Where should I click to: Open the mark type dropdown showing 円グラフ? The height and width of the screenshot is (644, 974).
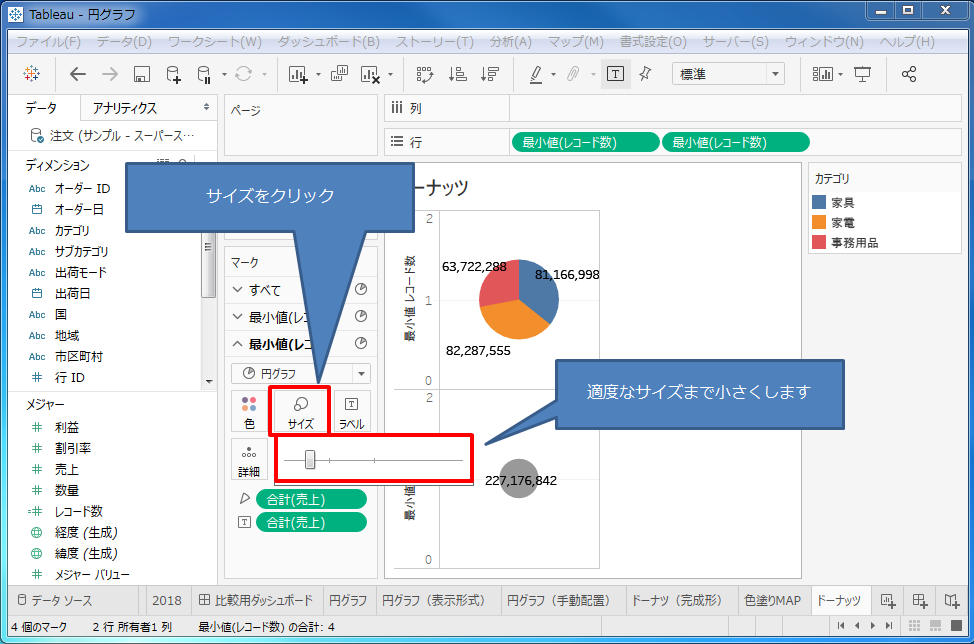(360, 371)
